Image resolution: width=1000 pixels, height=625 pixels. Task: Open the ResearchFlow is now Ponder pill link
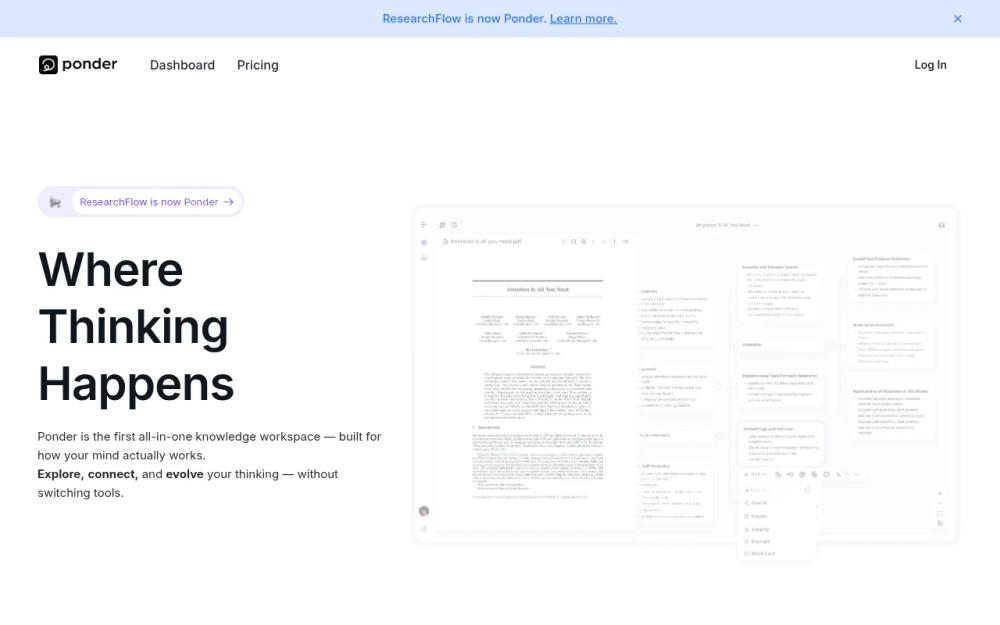(x=156, y=202)
